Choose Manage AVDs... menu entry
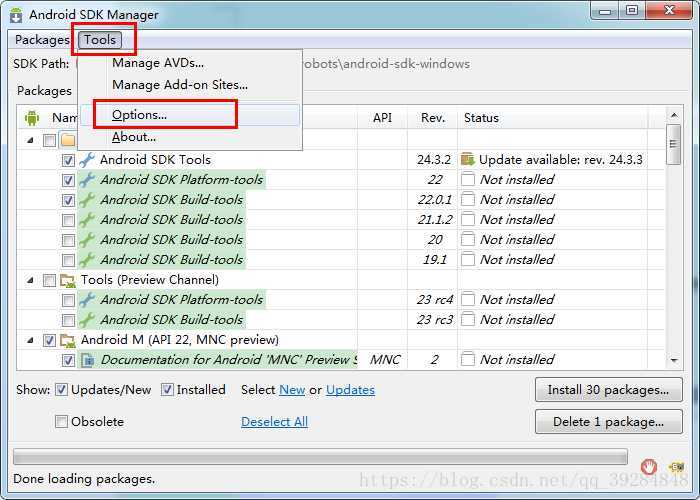Image resolution: width=700 pixels, height=500 pixels. (x=190, y=63)
